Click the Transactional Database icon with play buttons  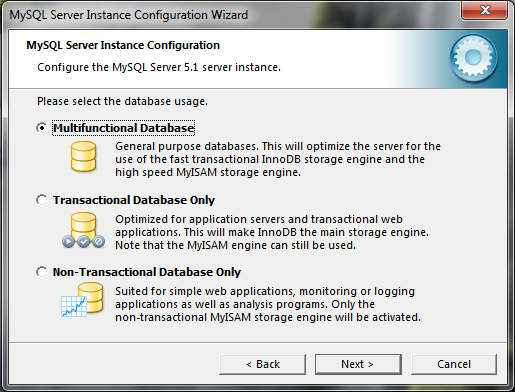tap(83, 230)
